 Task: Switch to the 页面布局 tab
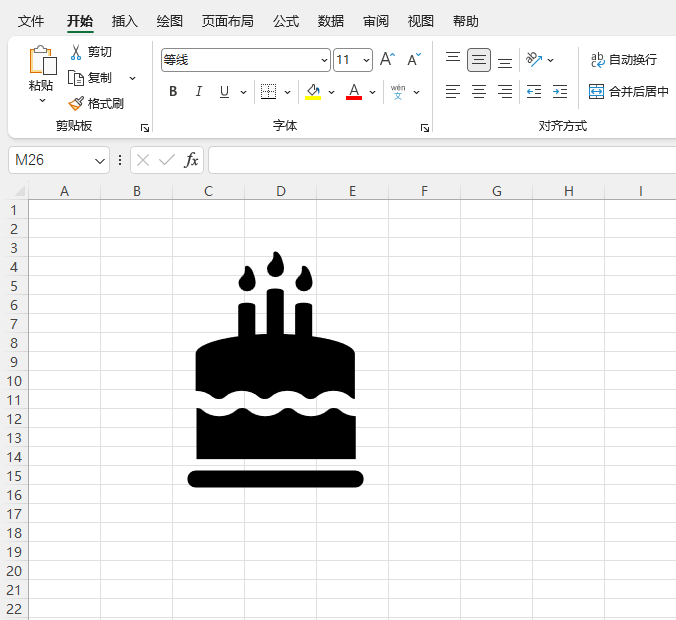[x=228, y=21]
